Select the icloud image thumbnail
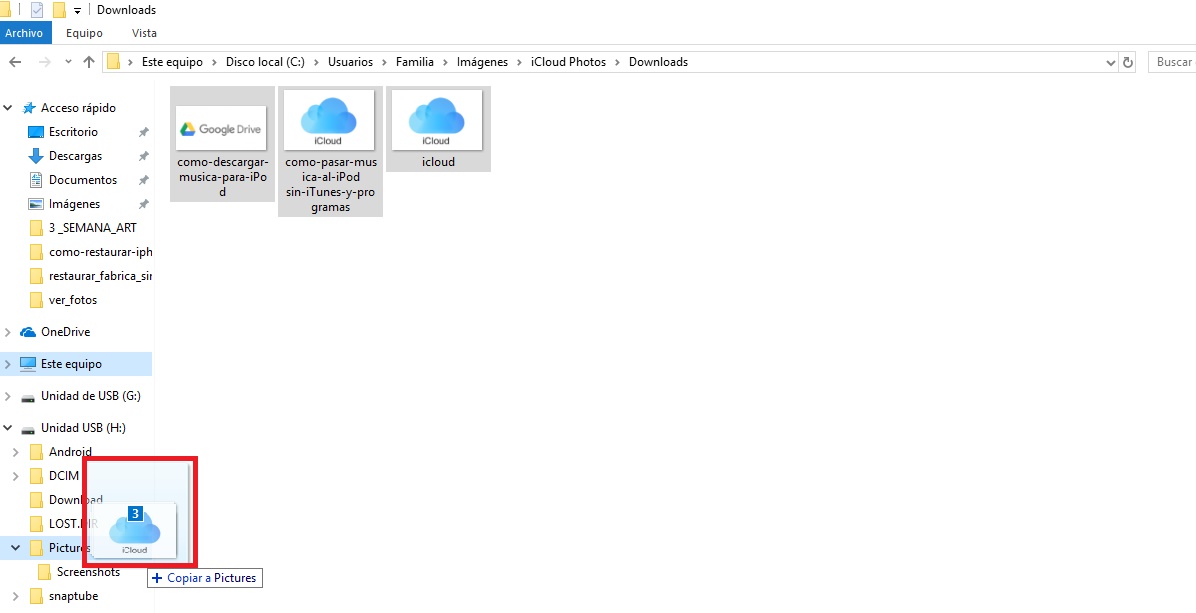The width and height of the screenshot is (1196, 613). point(437,120)
